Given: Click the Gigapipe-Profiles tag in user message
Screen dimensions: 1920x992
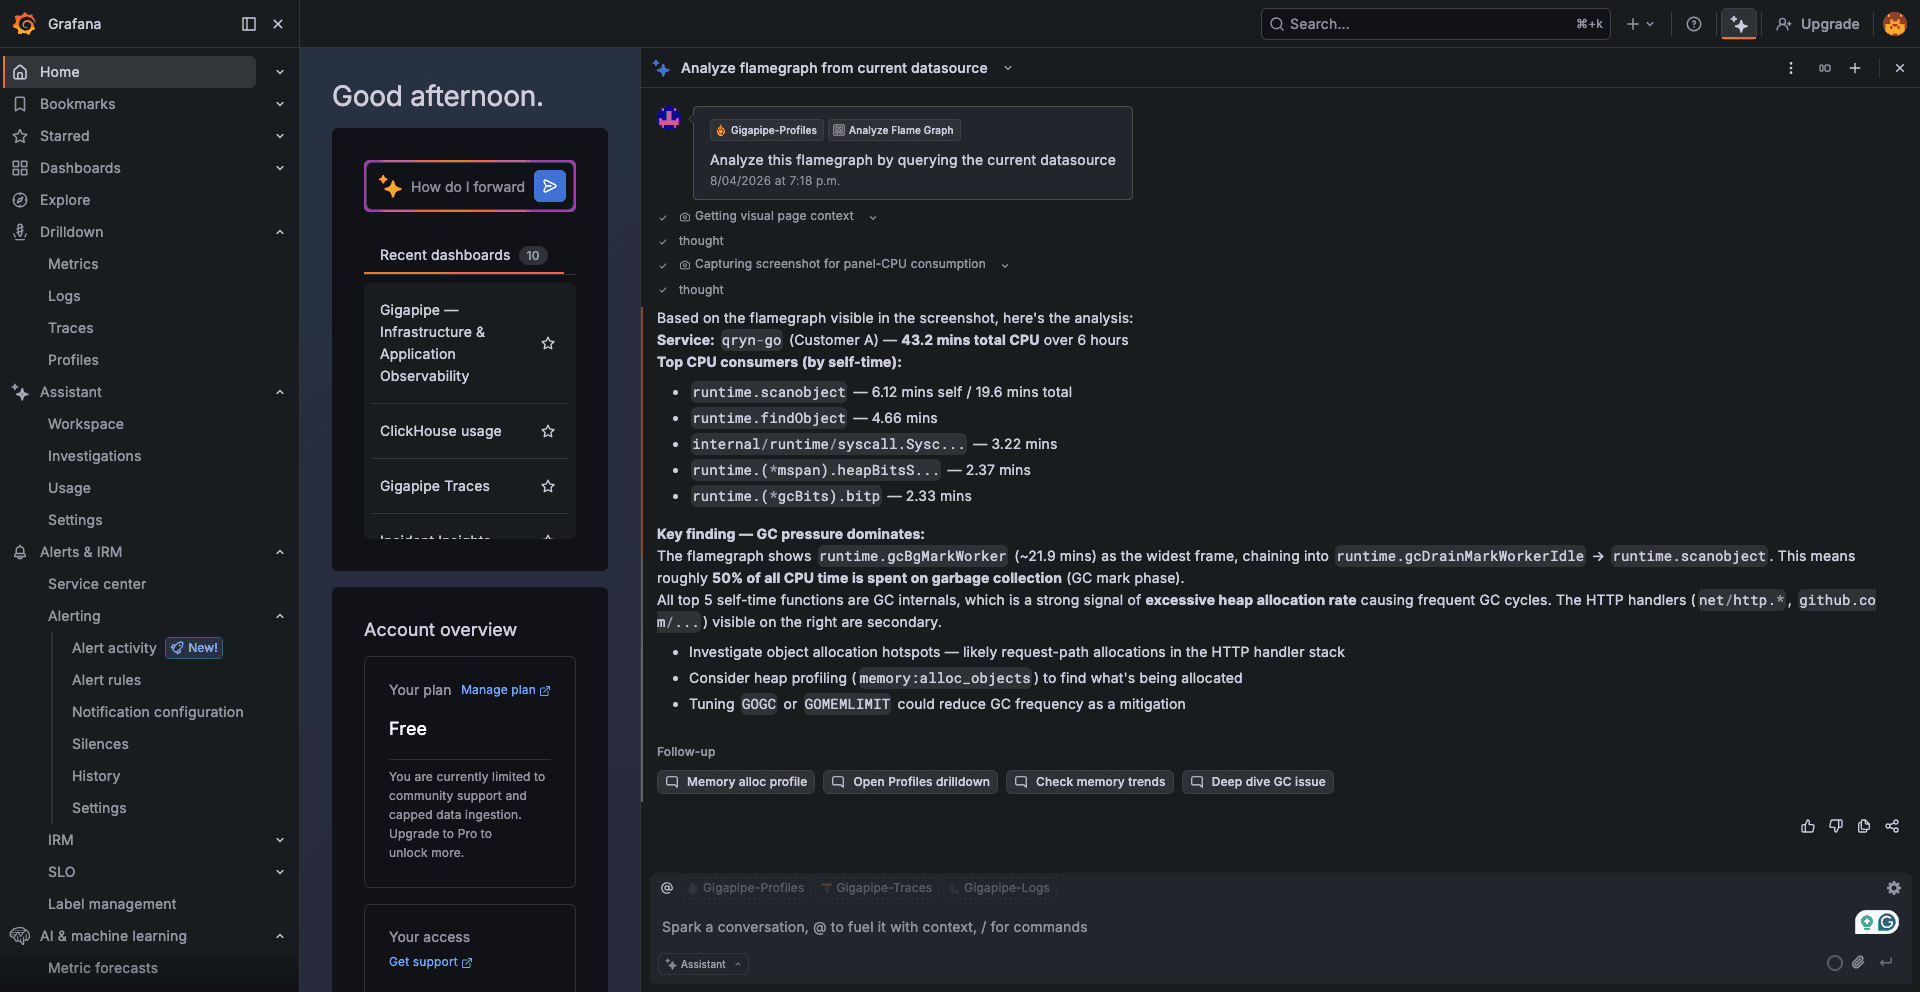Looking at the screenshot, I should click(766, 130).
